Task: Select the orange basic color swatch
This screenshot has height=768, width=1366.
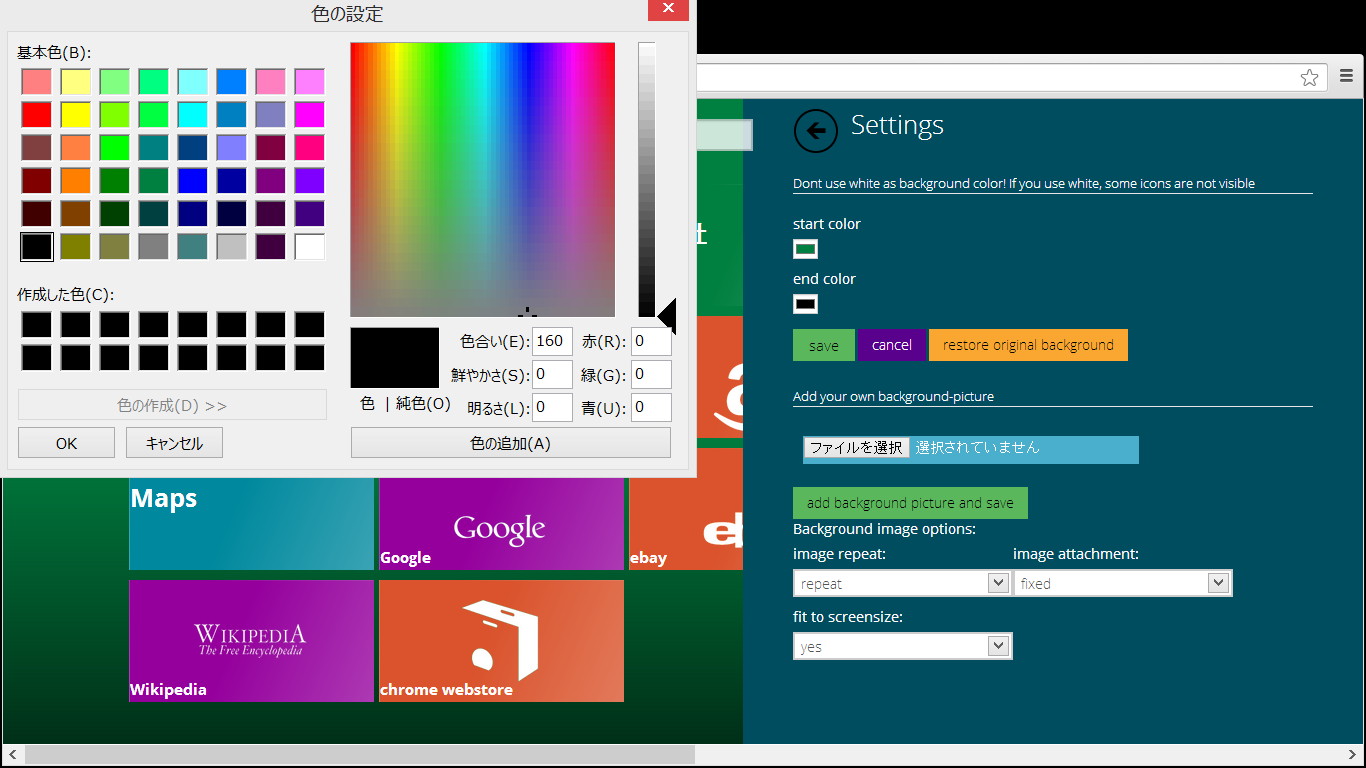Action: coord(76,181)
